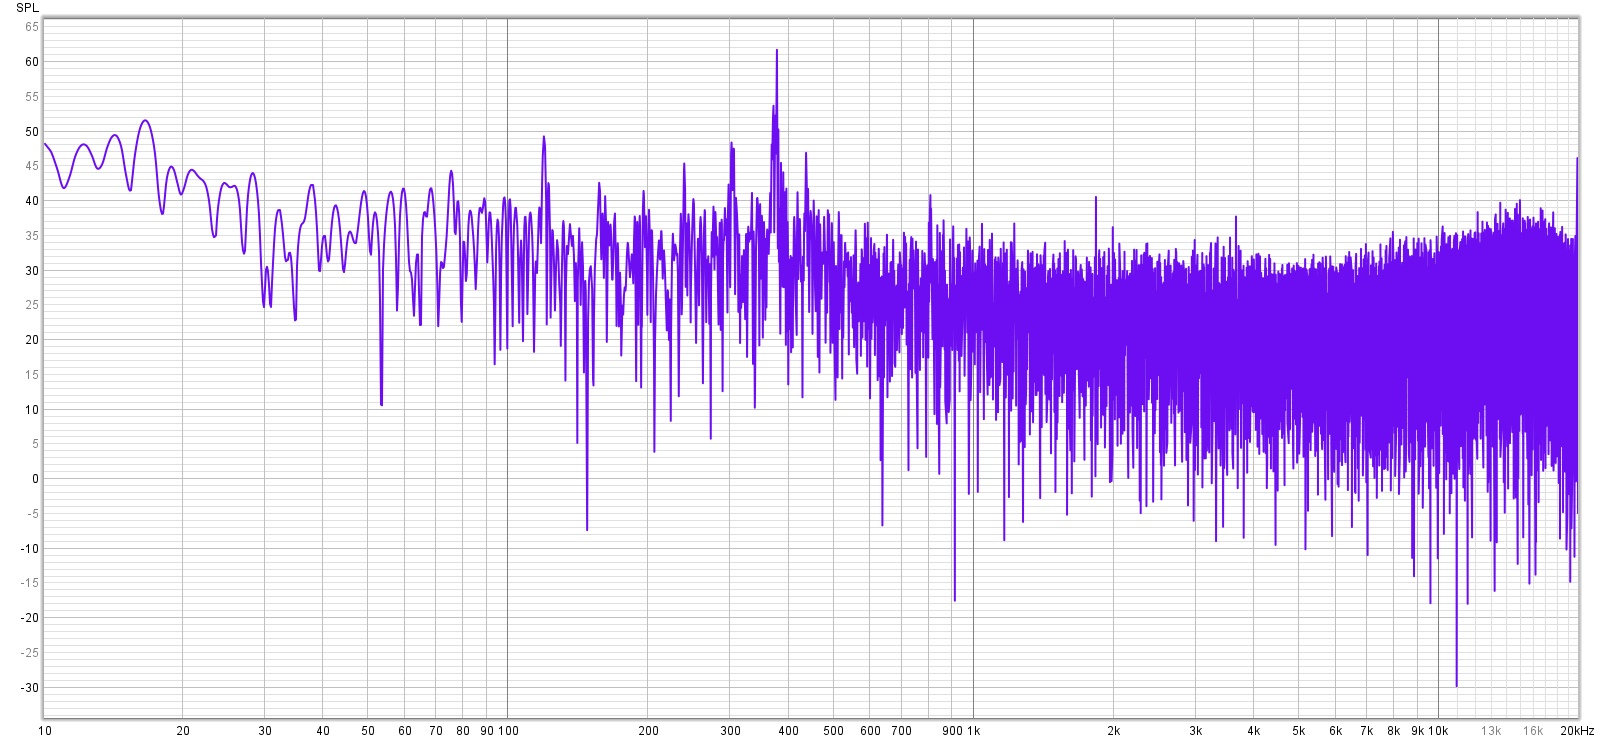Click the 0 dB label on SPL axis
1600x743 pixels.
[35, 479]
